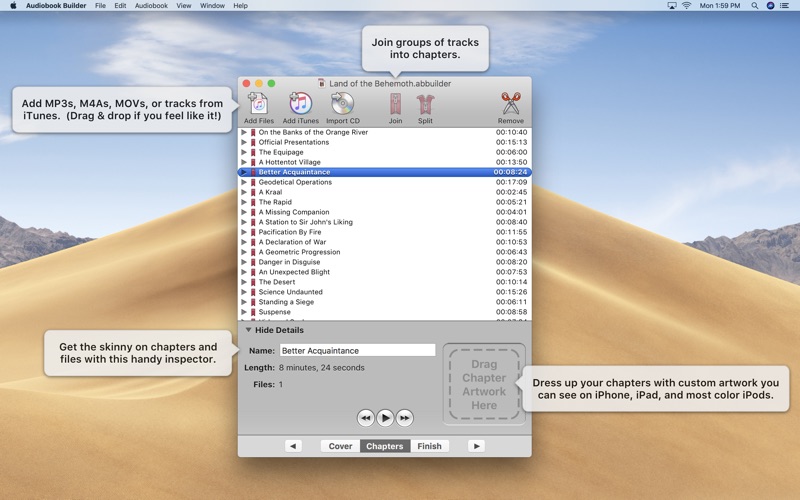Join the selected tracks with the Join icon
Image resolution: width=800 pixels, height=500 pixels.
tap(395, 104)
